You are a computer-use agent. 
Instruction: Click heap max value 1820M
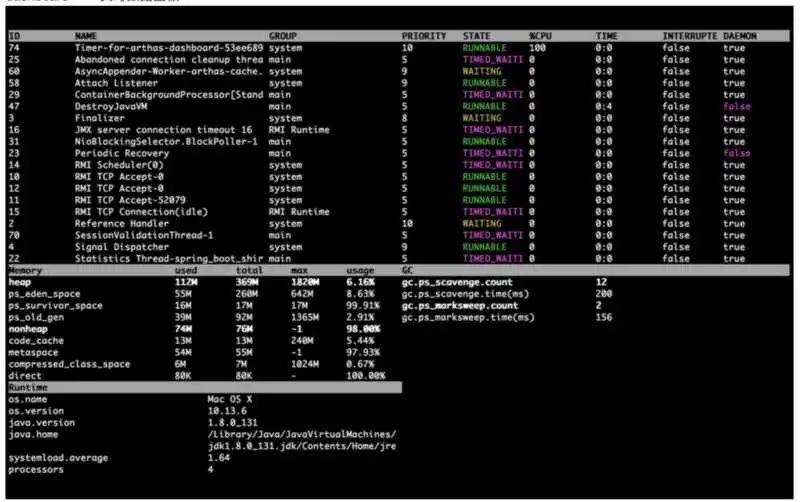[305, 282]
